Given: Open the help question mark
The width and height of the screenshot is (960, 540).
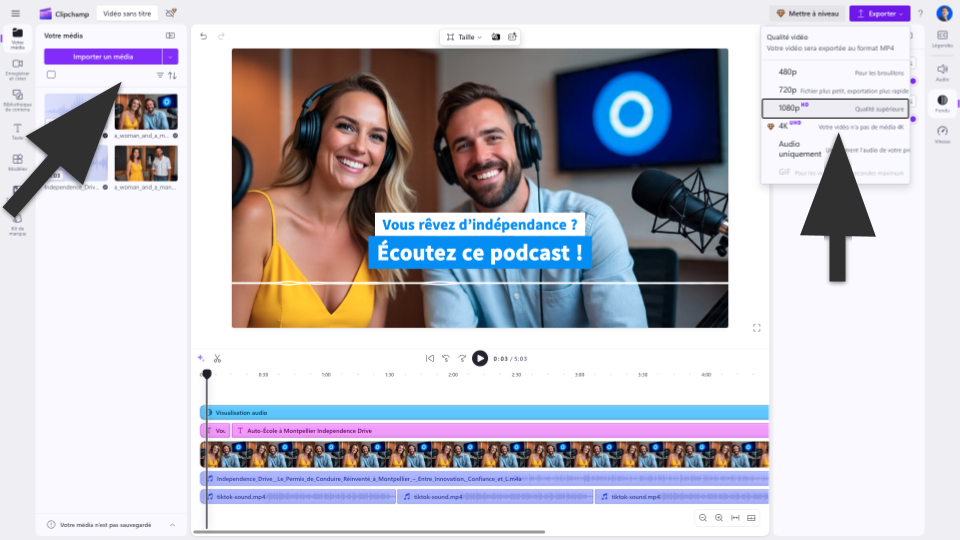Looking at the screenshot, I should [920, 13].
